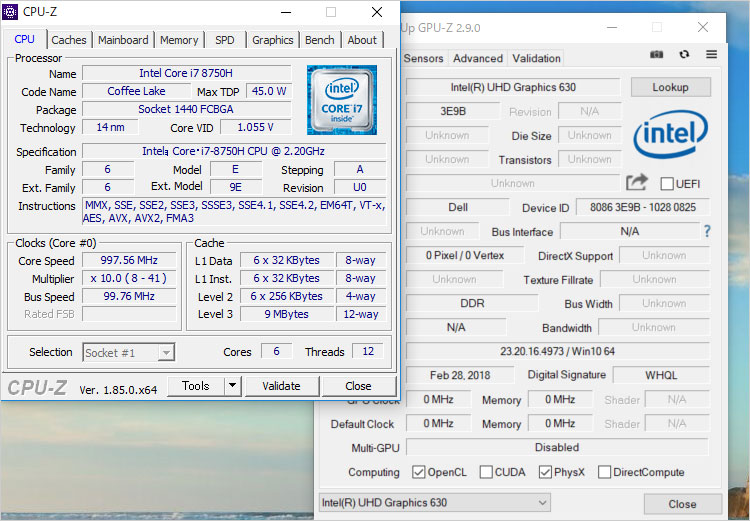Click the CPU-Z Tools button

tap(196, 386)
